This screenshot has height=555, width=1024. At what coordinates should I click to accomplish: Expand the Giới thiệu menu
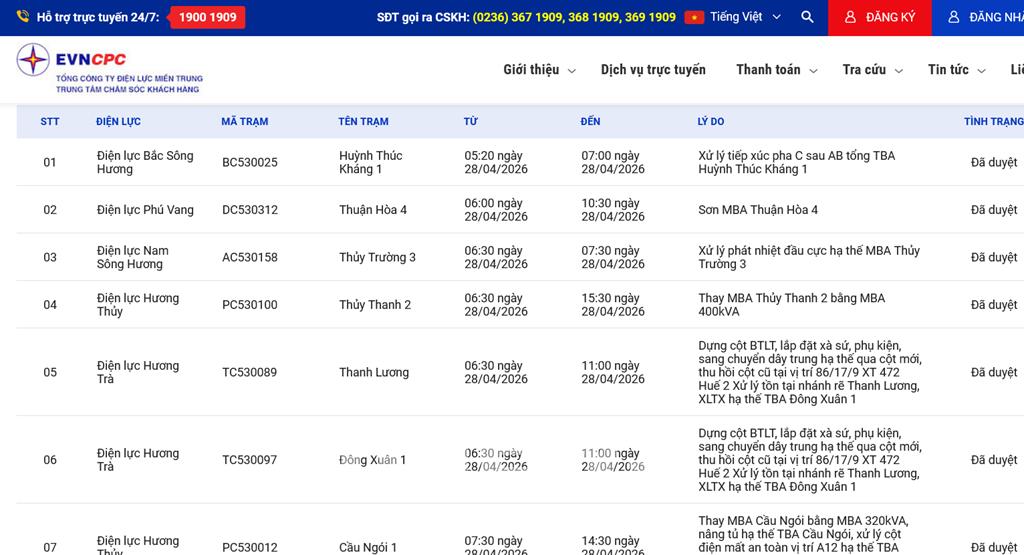(539, 70)
